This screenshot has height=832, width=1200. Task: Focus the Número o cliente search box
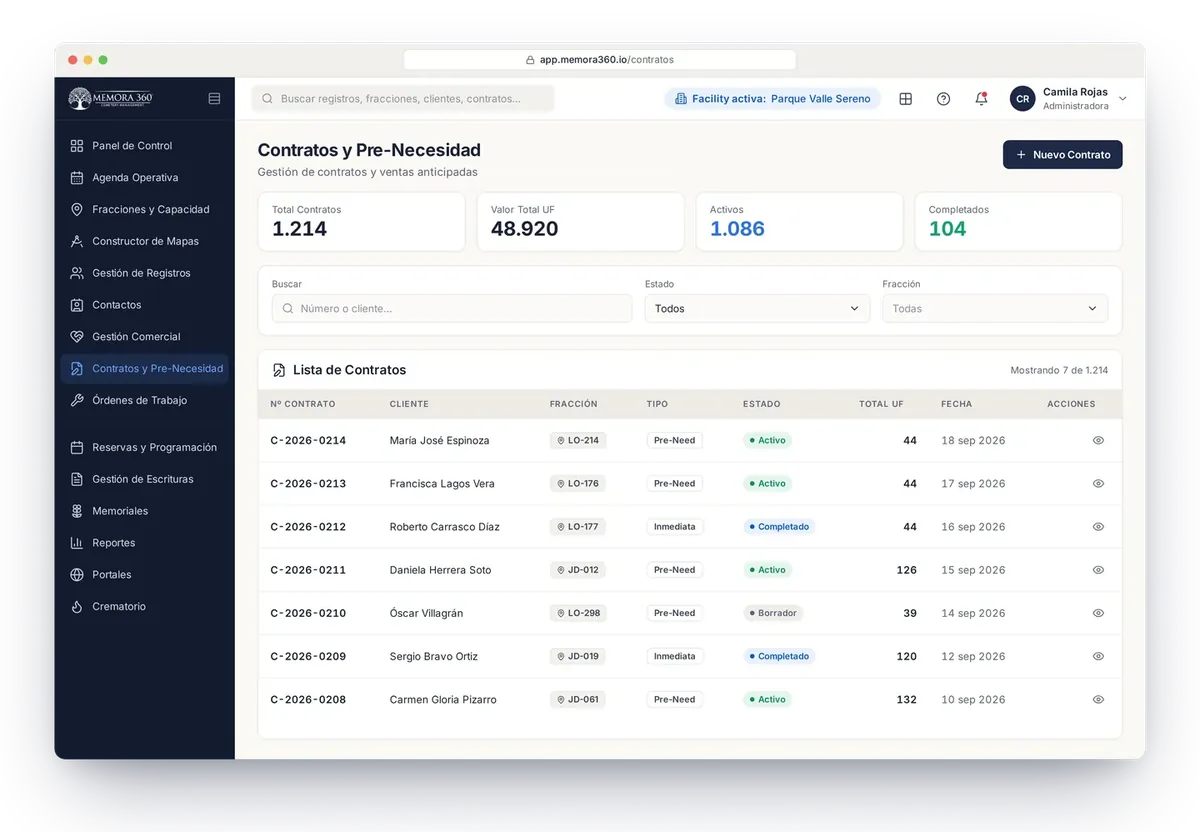click(x=452, y=309)
